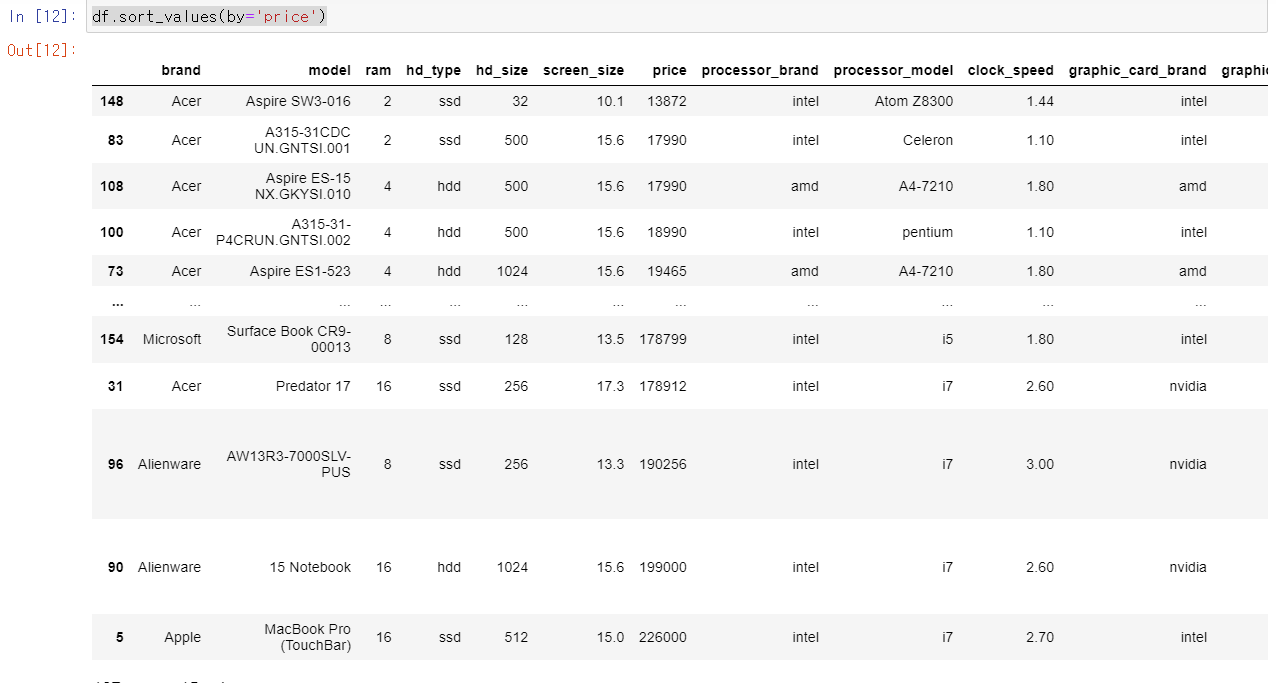Click the 15 Notebook model cell
The width and height of the screenshot is (1276, 683).
(310, 567)
